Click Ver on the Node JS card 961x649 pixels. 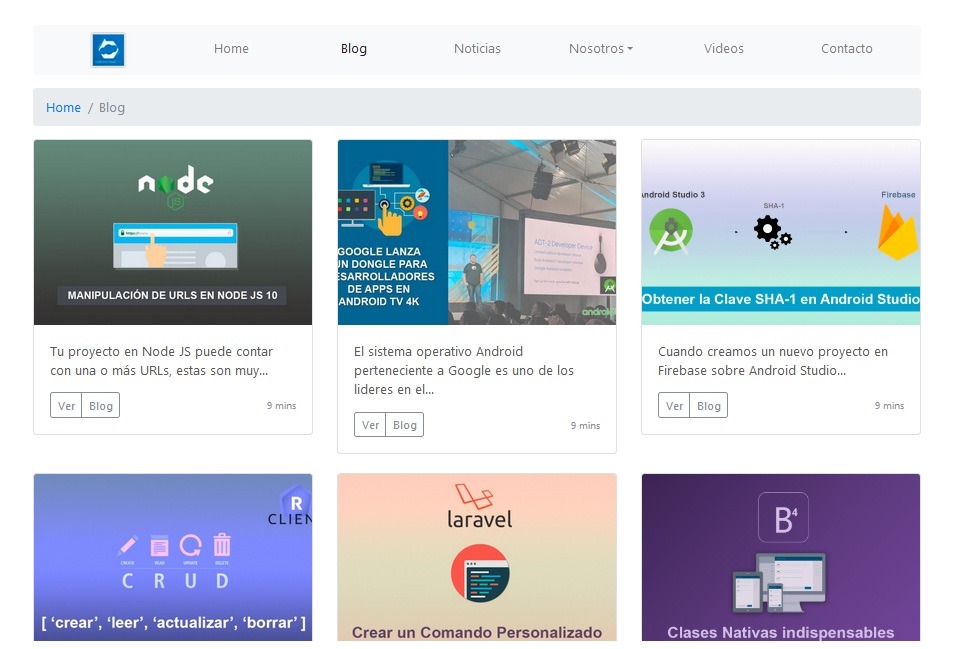[66, 406]
